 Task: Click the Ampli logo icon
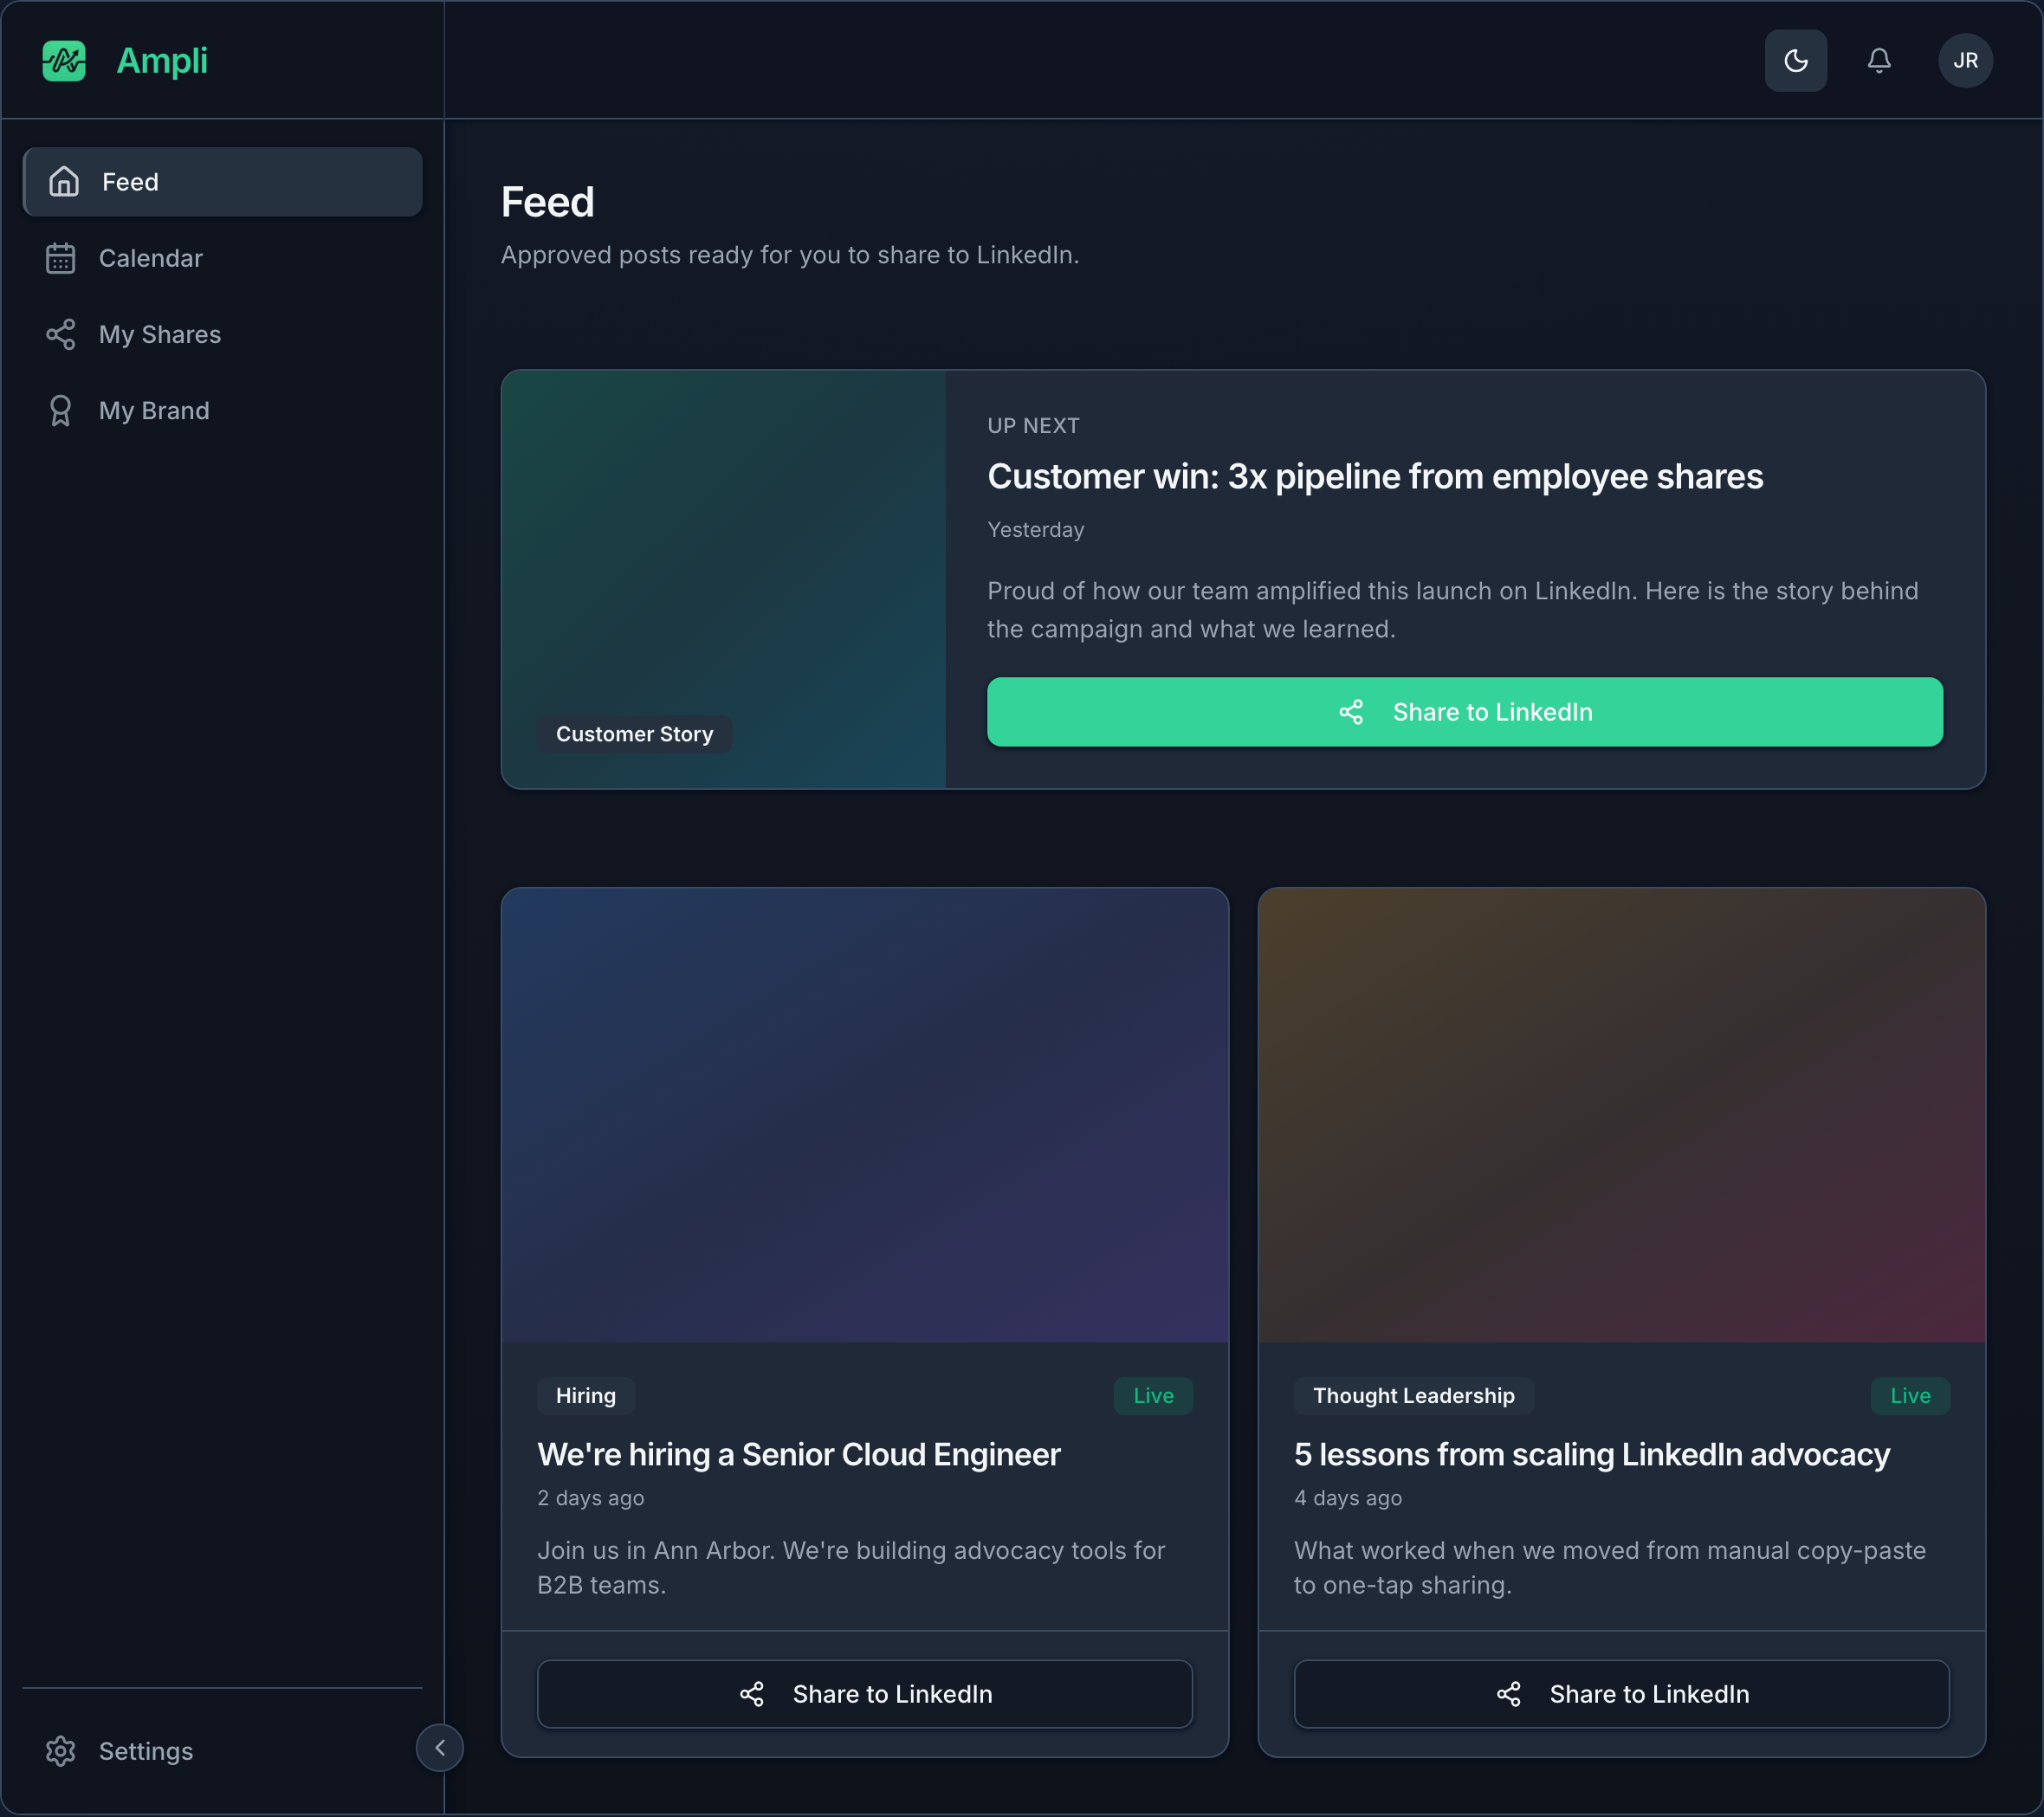[64, 60]
